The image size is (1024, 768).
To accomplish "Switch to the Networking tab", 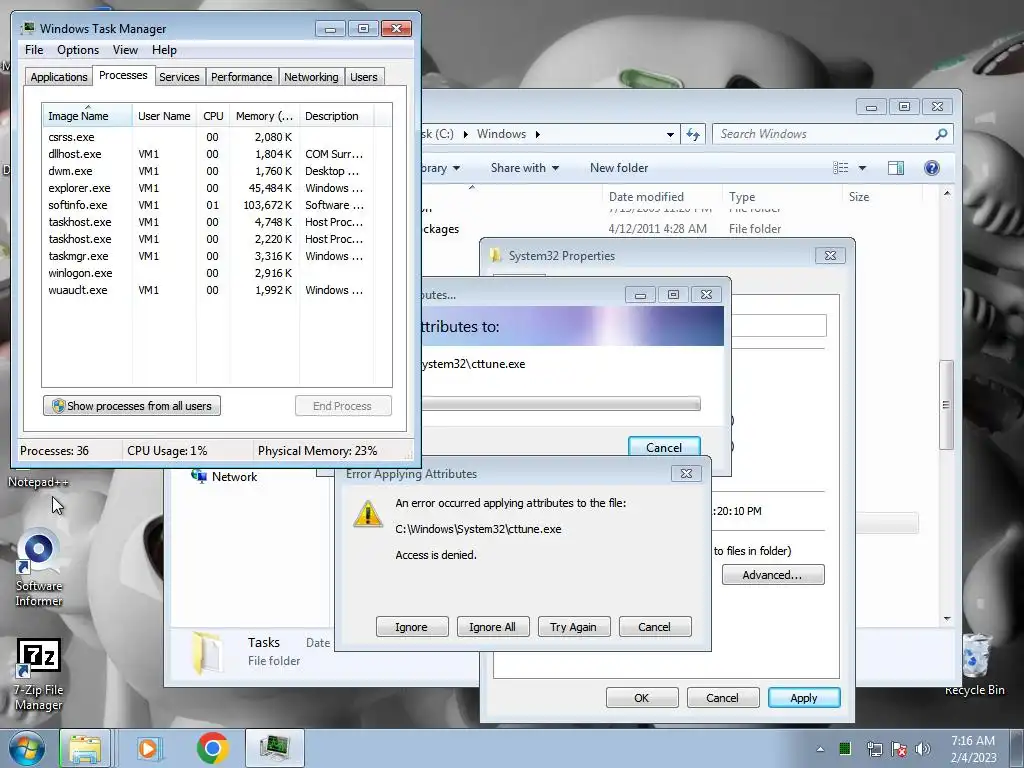I will (x=311, y=77).
